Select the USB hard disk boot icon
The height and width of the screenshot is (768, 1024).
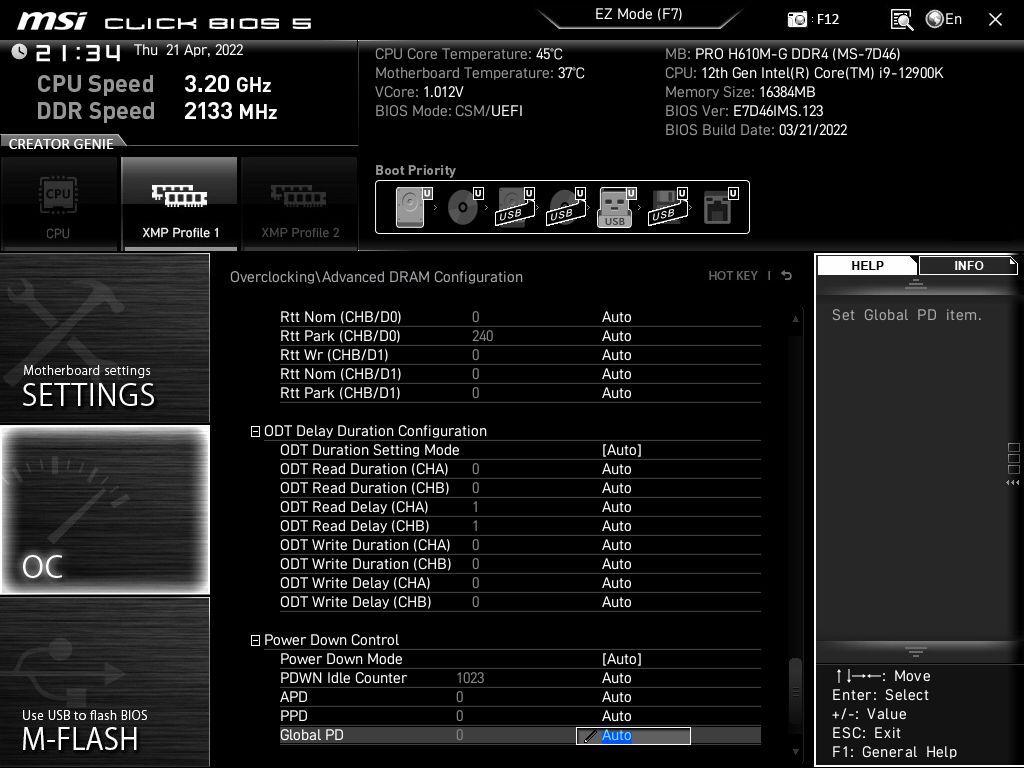coord(515,207)
